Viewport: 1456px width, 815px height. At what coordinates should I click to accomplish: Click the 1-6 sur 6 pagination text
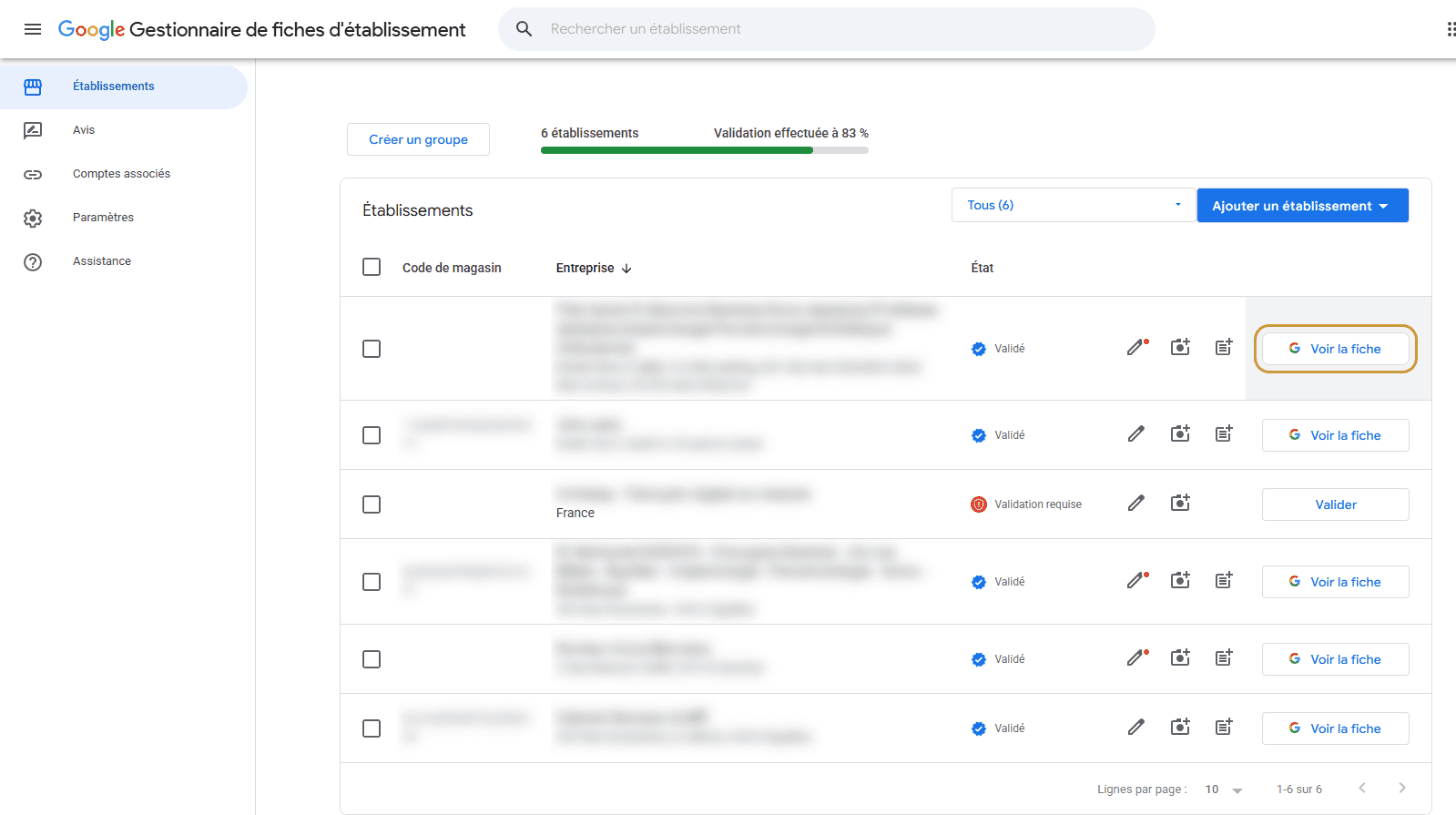(x=1299, y=789)
